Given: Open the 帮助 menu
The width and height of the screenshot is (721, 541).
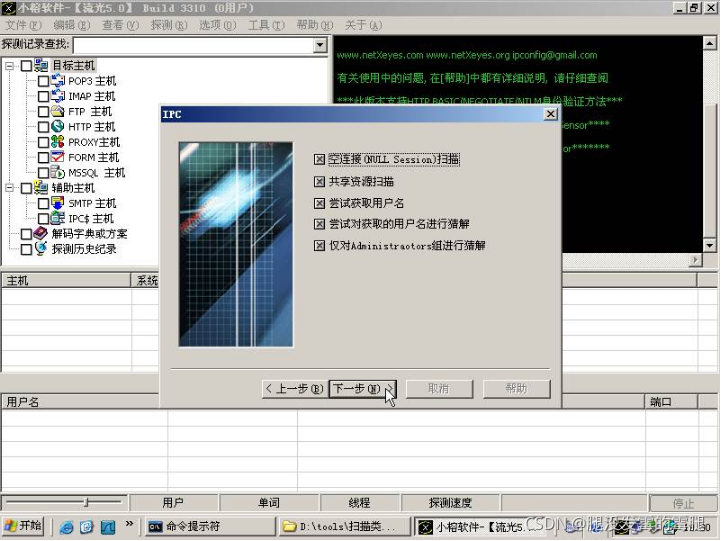Looking at the screenshot, I should click(315, 25).
